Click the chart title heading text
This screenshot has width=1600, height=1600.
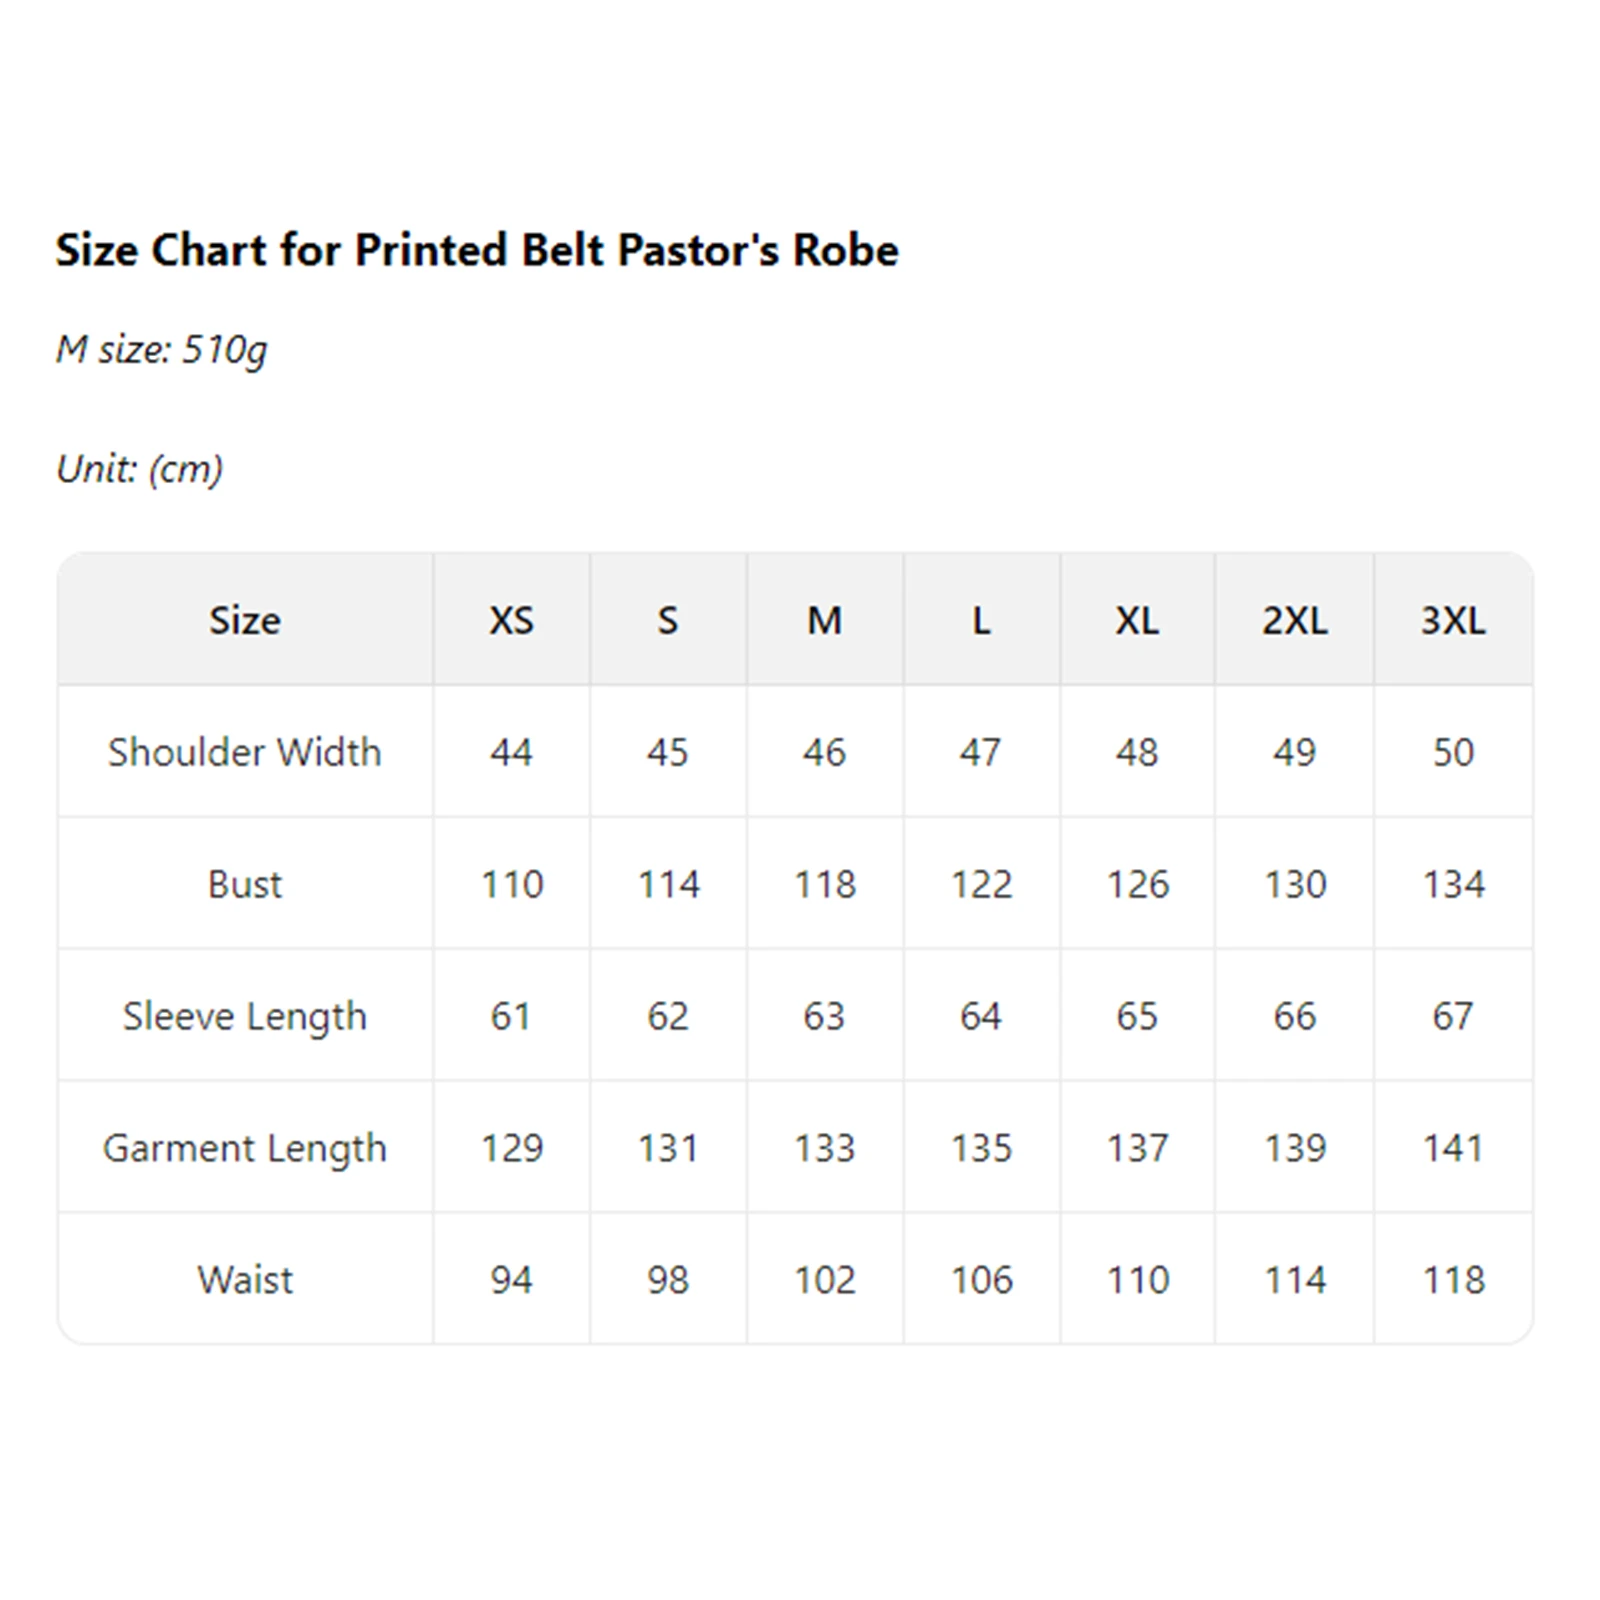(x=477, y=250)
